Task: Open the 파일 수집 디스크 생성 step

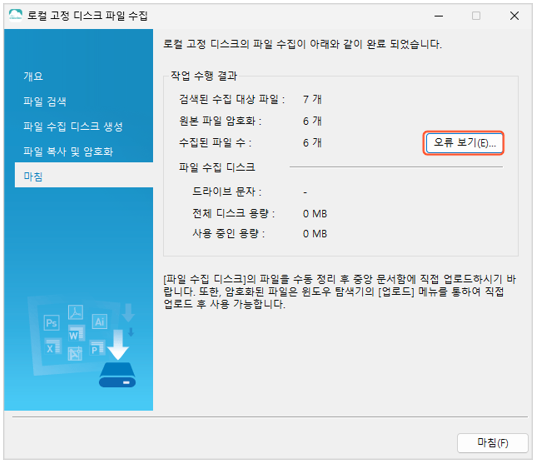Action: pyautogui.click(x=73, y=127)
